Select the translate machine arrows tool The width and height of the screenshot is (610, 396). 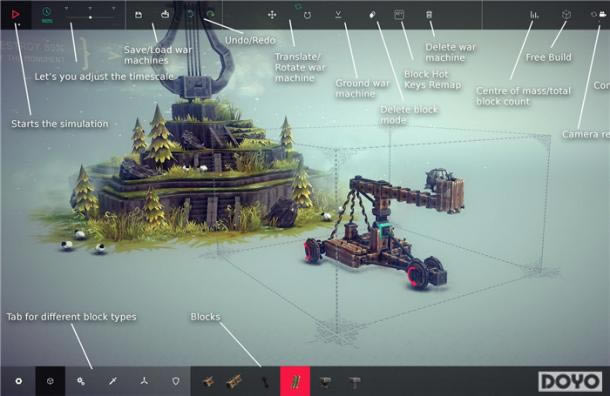[272, 15]
